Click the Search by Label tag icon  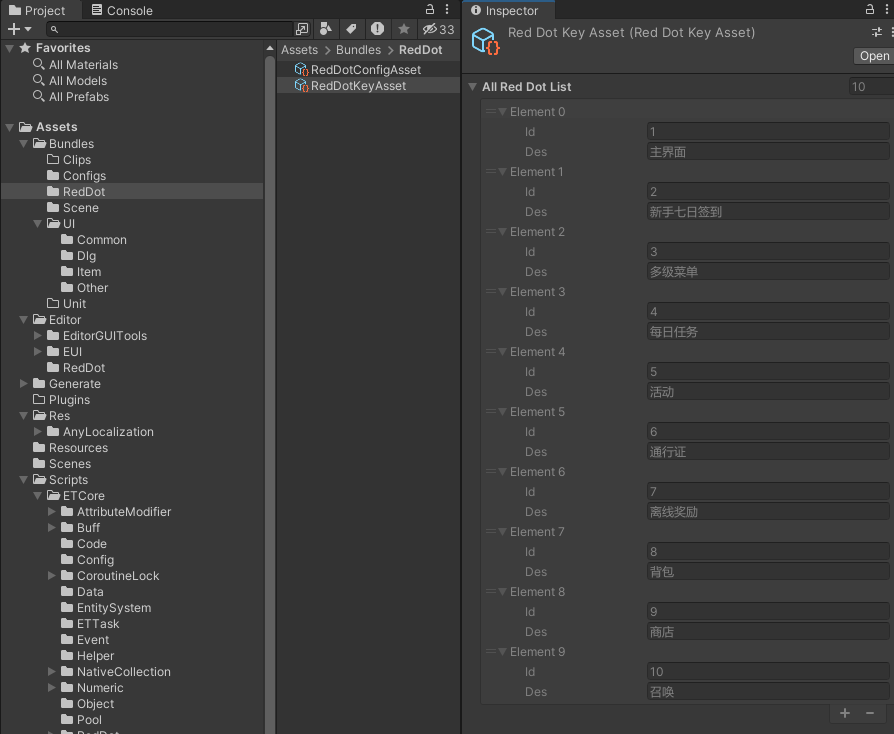352,29
